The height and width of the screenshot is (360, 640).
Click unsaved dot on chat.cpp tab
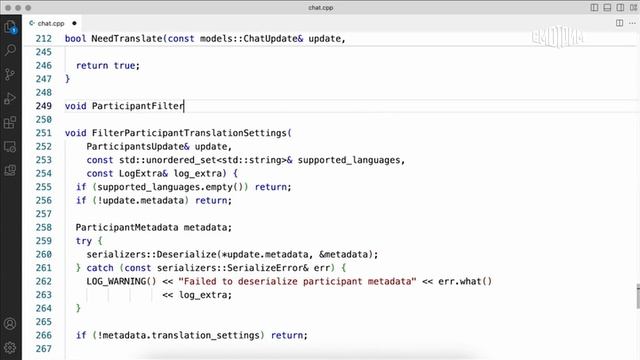coord(74,23)
